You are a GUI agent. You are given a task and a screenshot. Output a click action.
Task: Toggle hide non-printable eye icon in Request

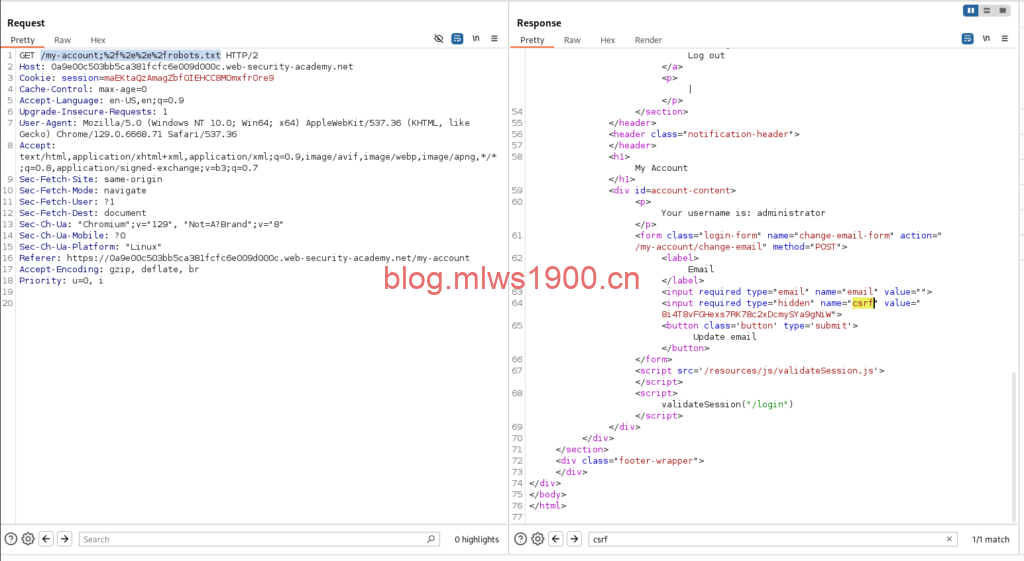[439, 39]
